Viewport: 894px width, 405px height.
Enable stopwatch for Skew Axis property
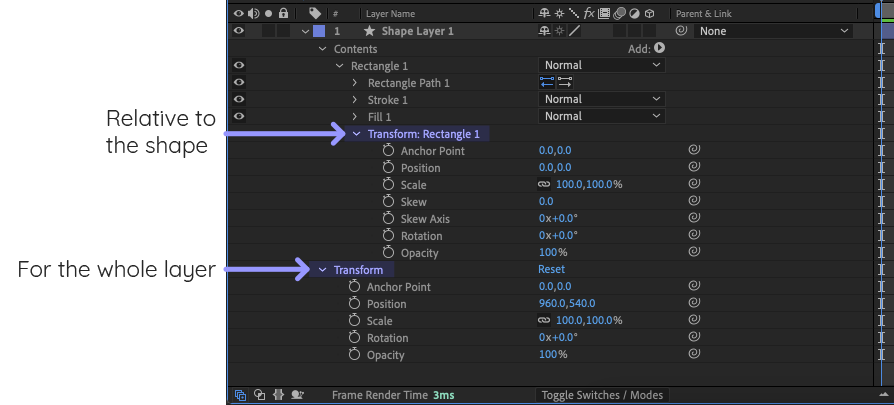[389, 219]
